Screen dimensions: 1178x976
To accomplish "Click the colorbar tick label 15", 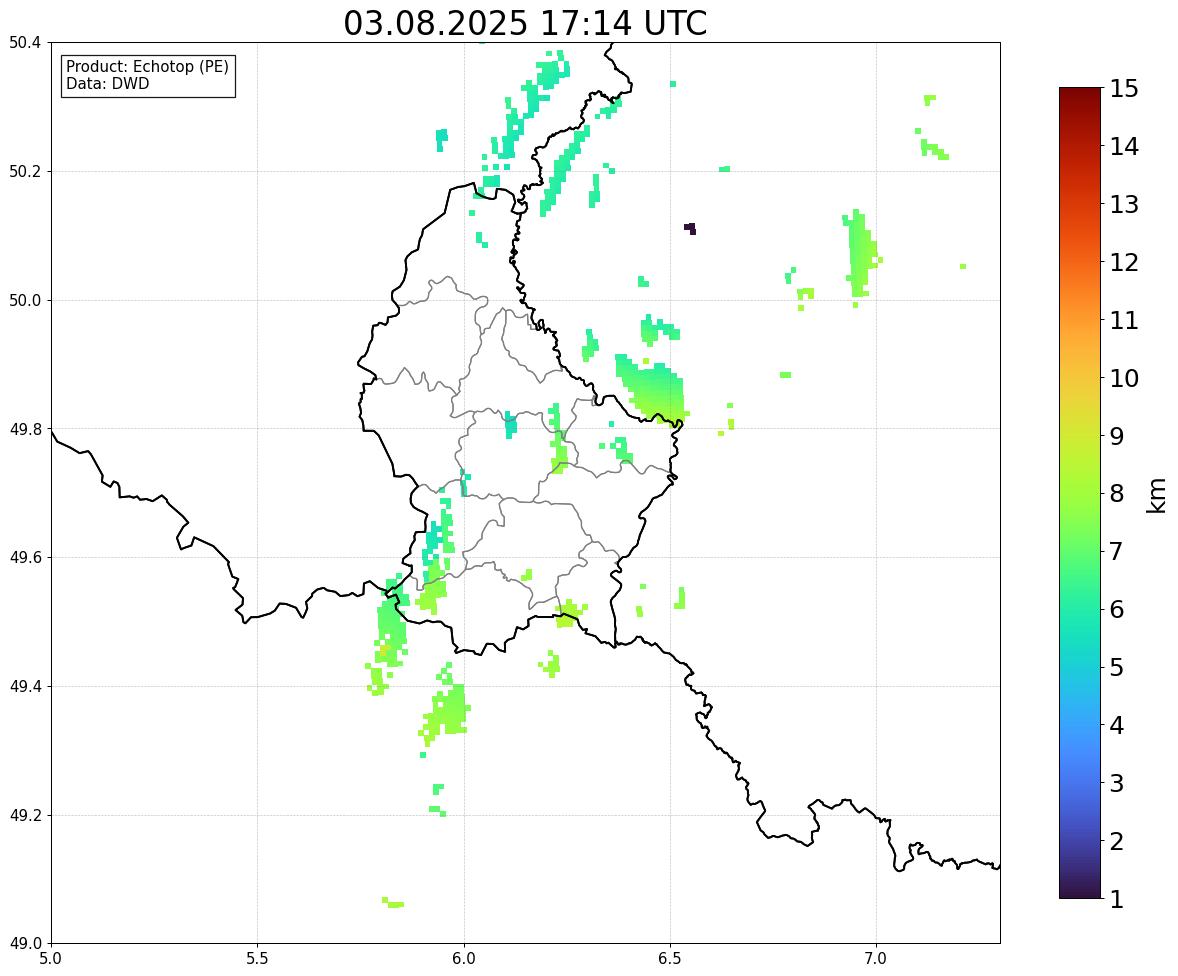I will (x=1123, y=89).
